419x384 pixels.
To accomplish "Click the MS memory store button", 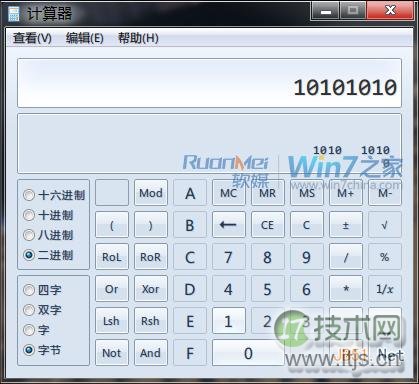I will tap(307, 193).
